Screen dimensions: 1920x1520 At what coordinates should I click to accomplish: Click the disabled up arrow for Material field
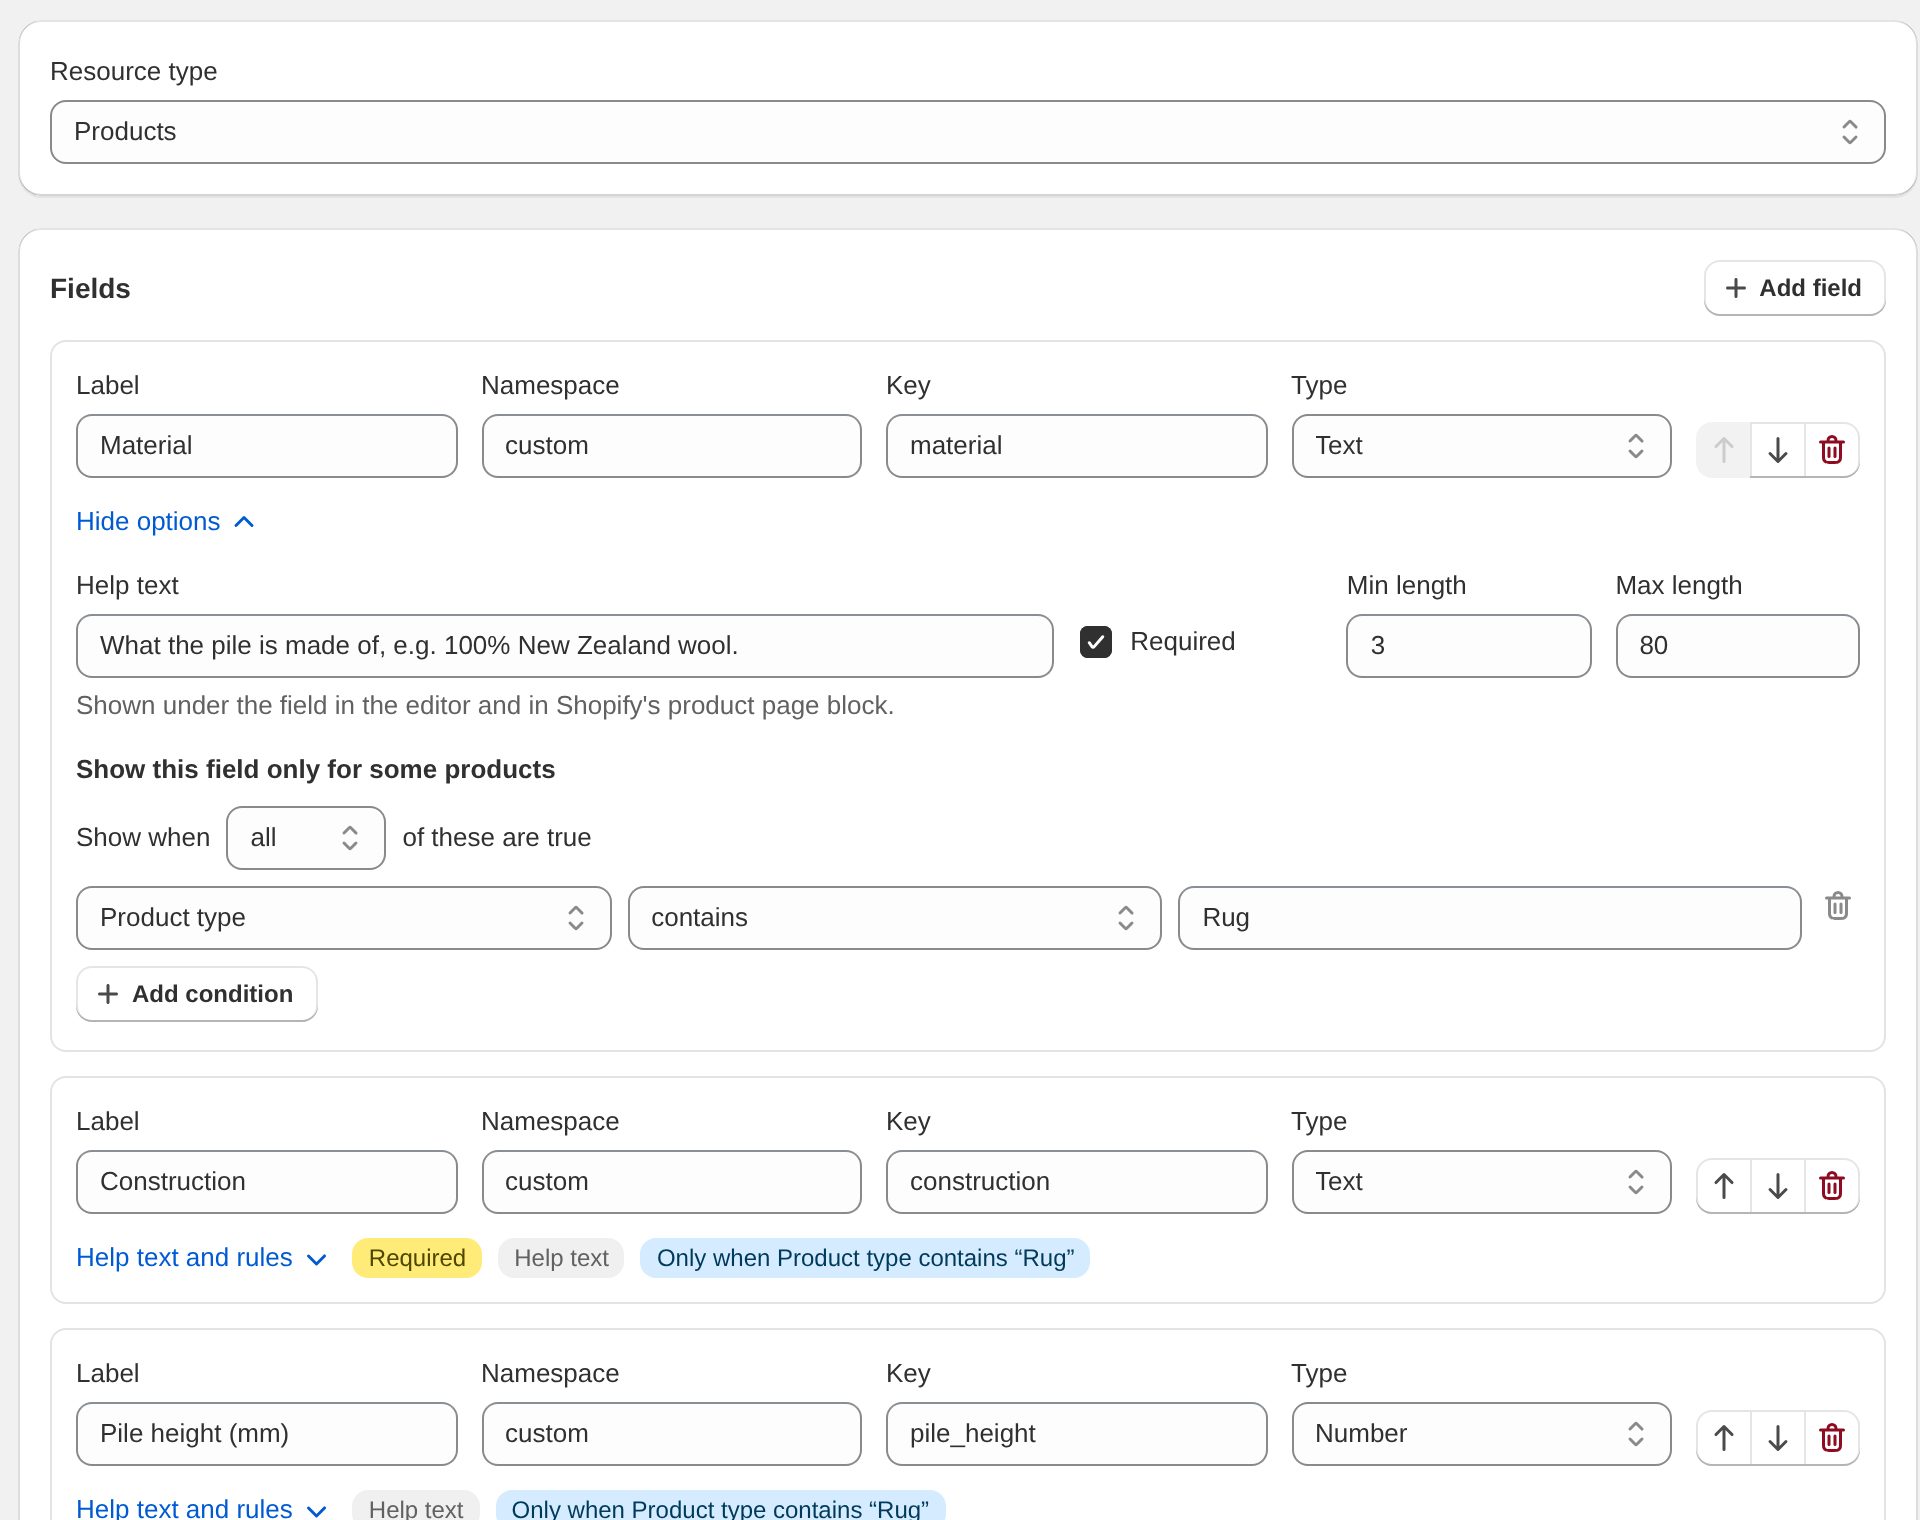click(x=1723, y=450)
